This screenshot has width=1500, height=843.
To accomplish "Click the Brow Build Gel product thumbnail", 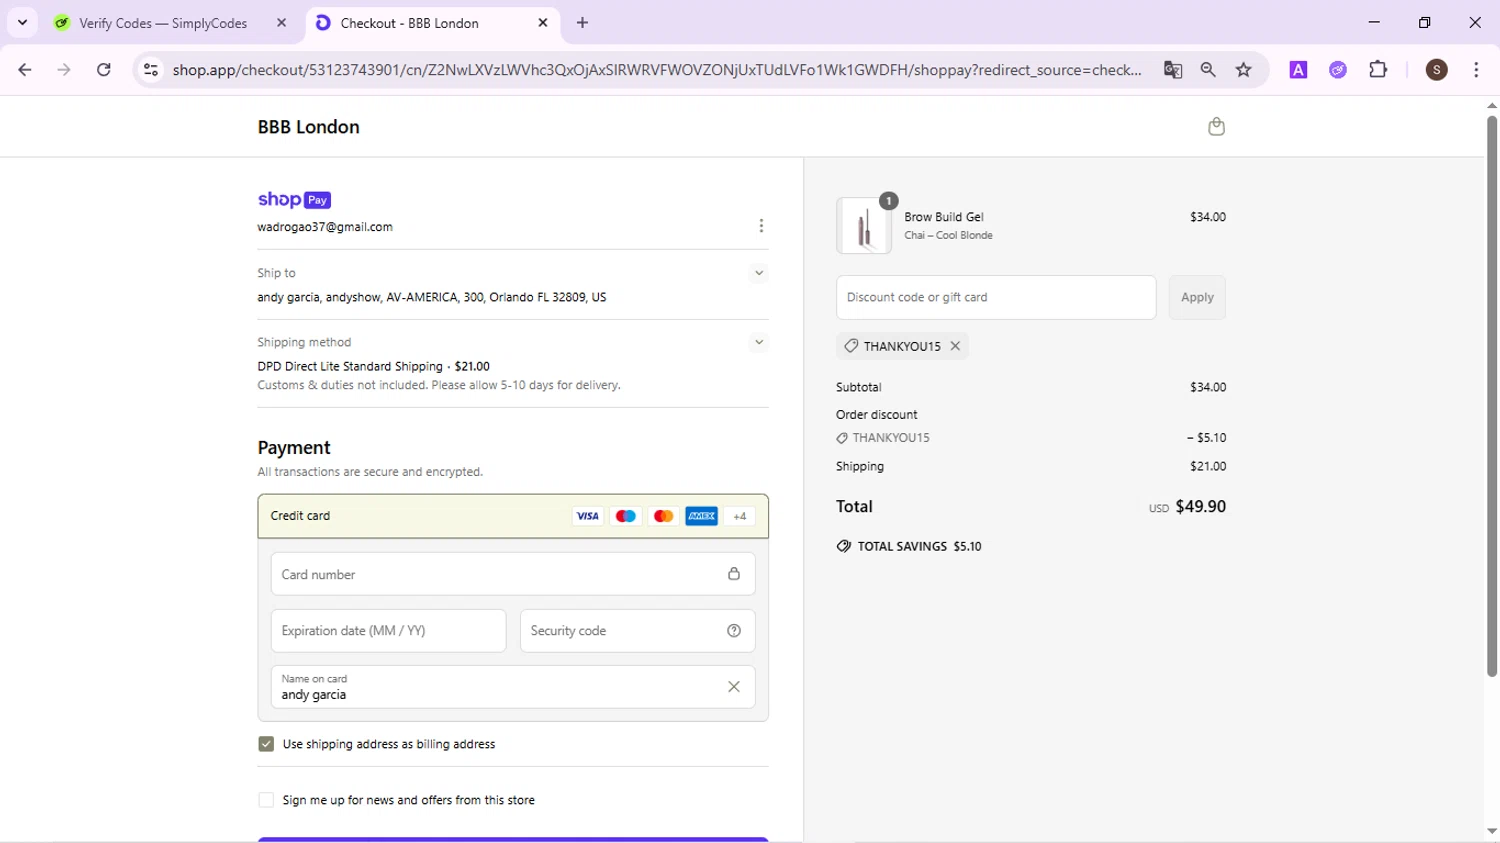I will point(864,226).
